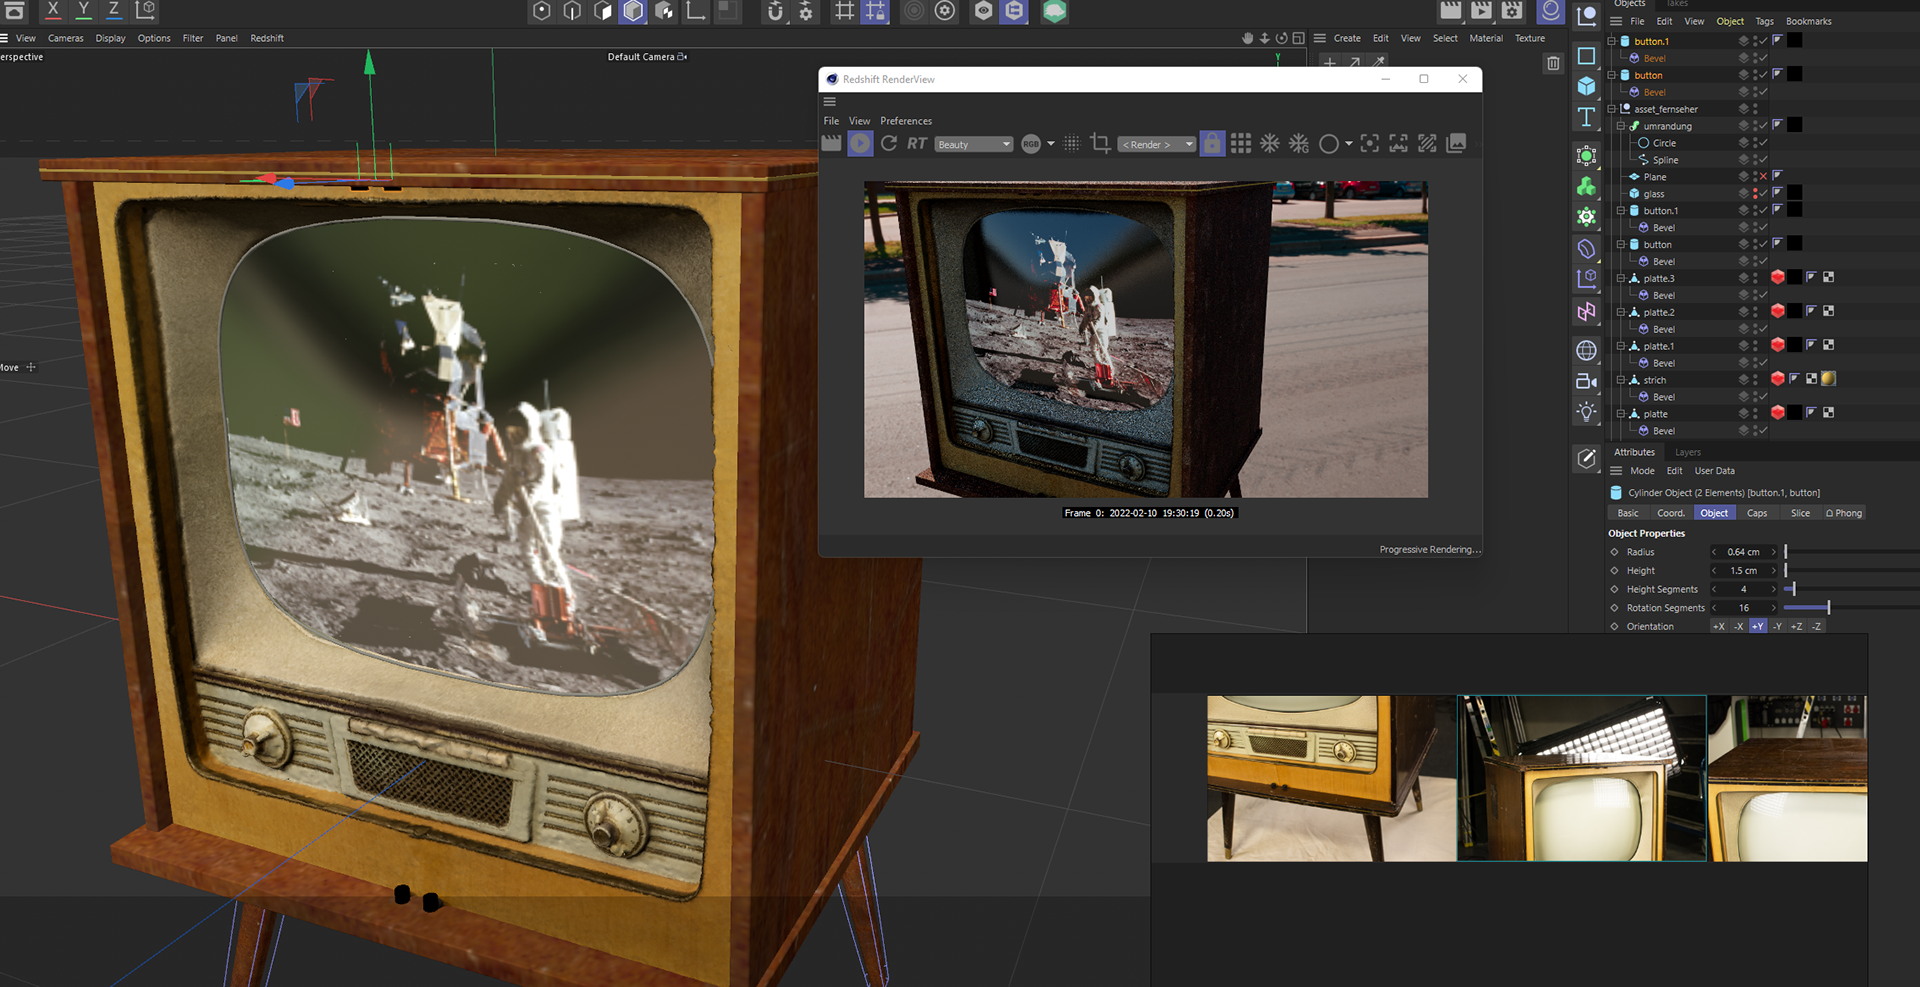Toggle the enable checkmark on the Circle object
This screenshot has height=987, width=1920.
(x=1763, y=143)
